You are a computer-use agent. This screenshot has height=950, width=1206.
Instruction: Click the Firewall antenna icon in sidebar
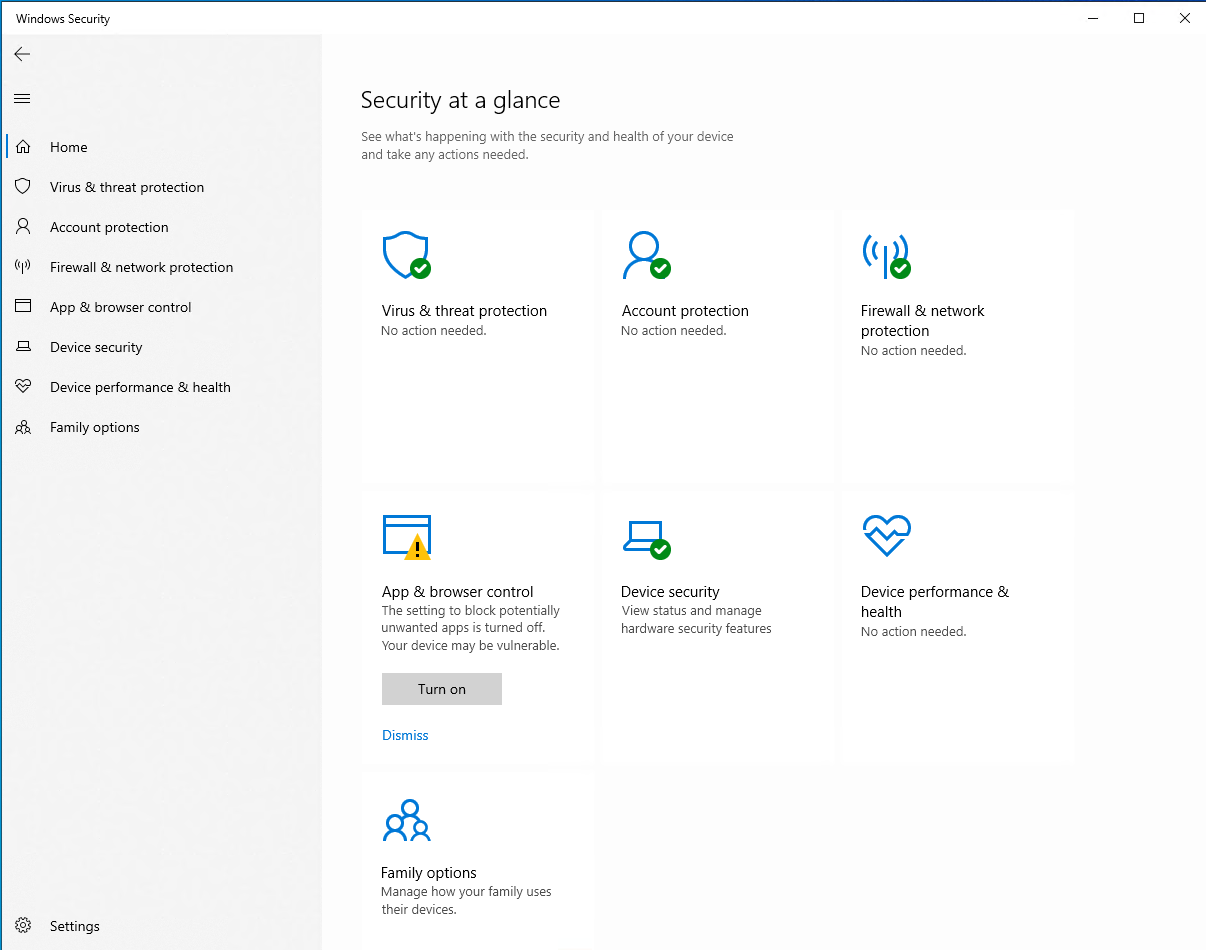click(x=23, y=267)
